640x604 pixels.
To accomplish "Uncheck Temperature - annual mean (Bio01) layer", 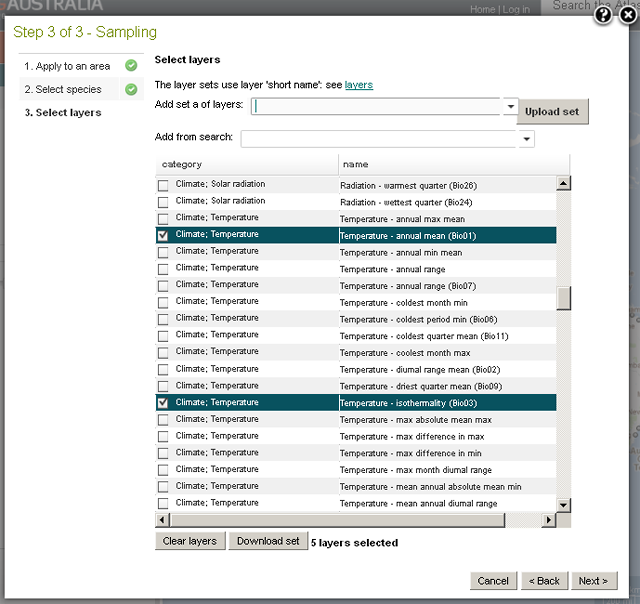I will (163, 235).
